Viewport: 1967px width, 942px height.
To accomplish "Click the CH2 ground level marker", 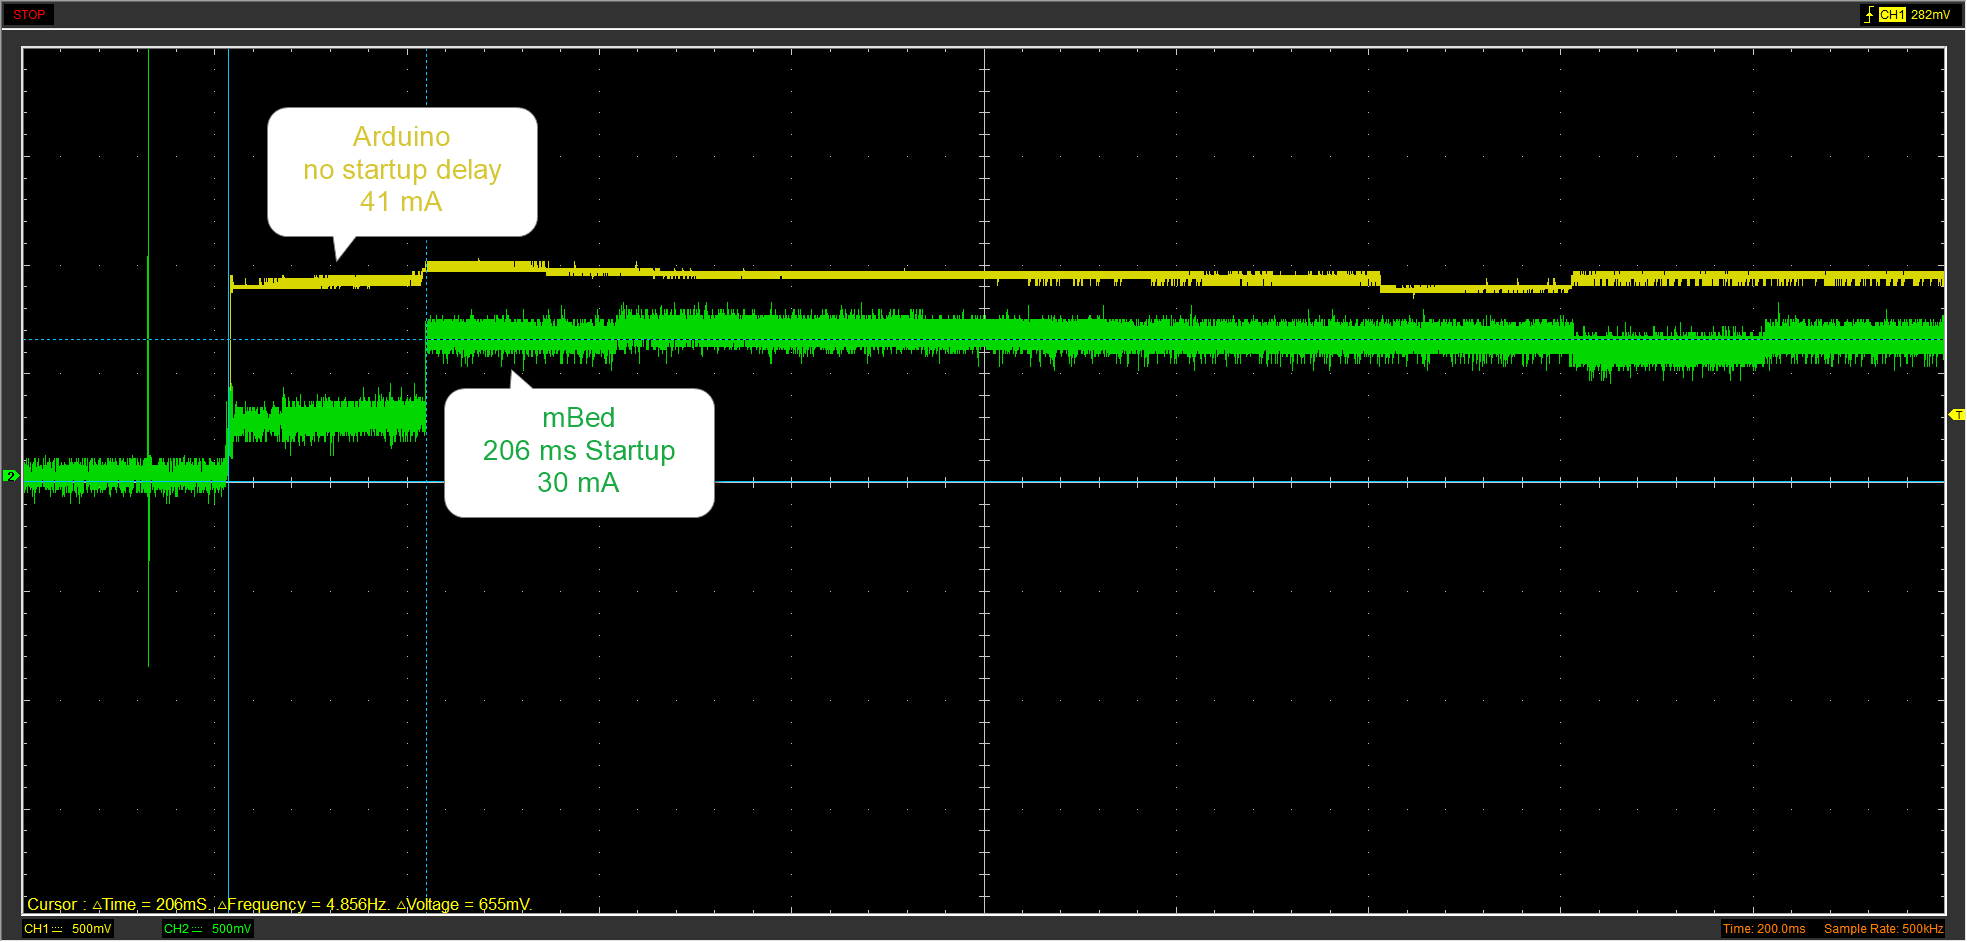I will point(11,476).
